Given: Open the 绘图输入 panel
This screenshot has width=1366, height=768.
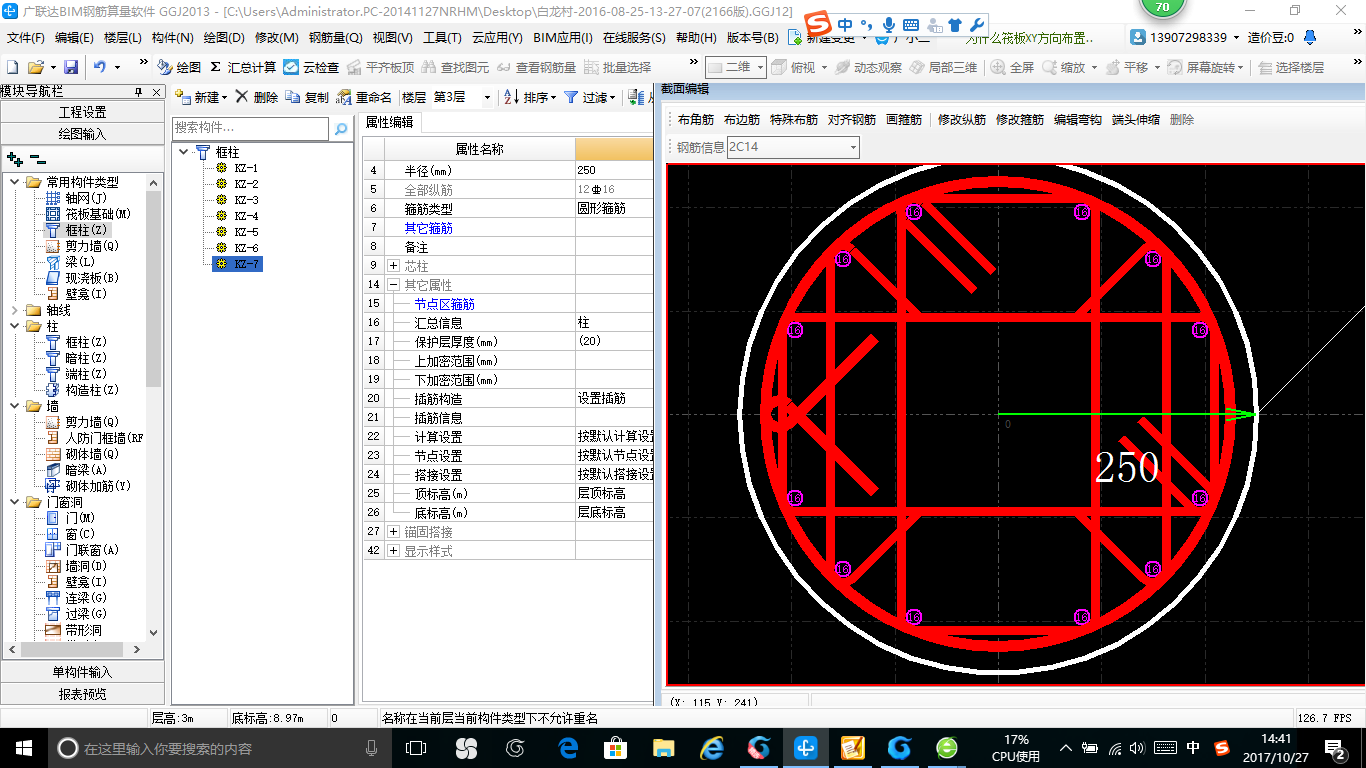Looking at the screenshot, I should click(82, 133).
